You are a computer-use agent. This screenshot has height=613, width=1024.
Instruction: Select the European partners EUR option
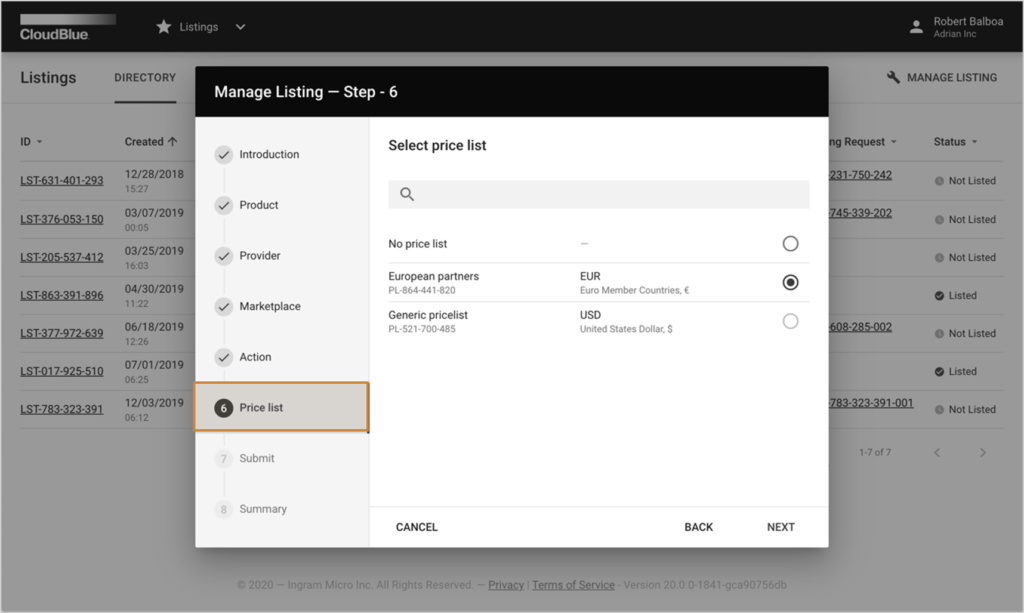(790, 282)
